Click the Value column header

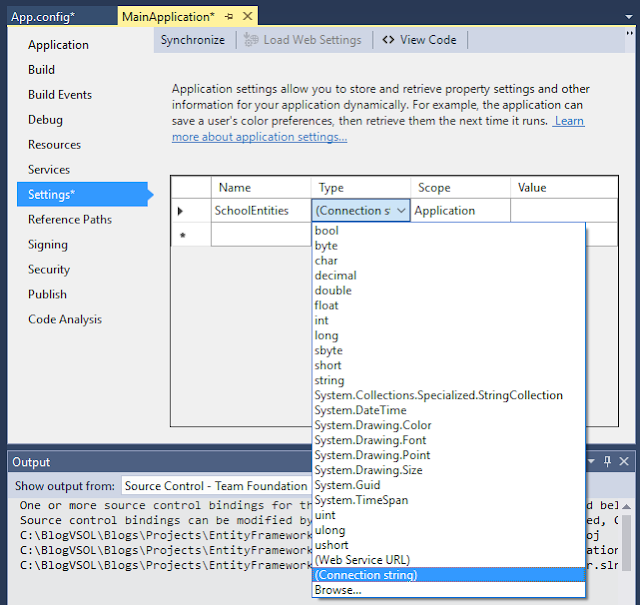[564, 188]
